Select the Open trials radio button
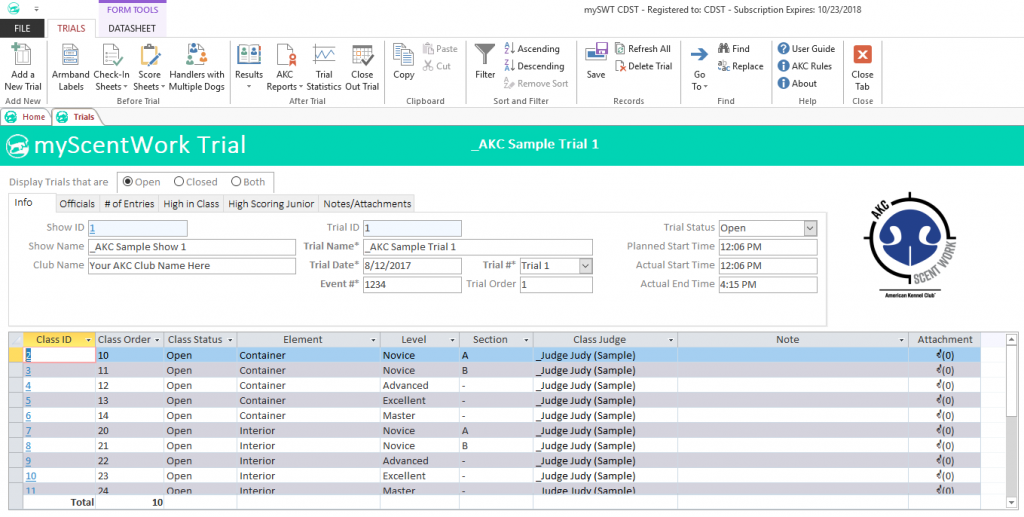 pyautogui.click(x=127, y=182)
